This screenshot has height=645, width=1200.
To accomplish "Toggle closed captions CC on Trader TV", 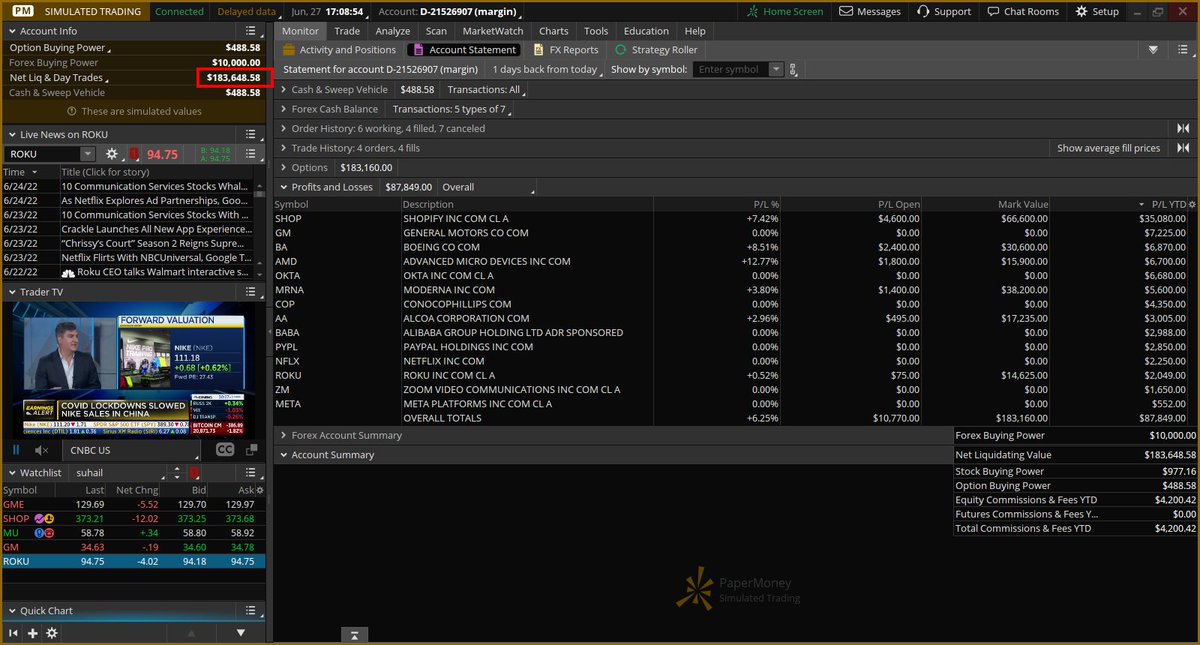I will coord(225,450).
